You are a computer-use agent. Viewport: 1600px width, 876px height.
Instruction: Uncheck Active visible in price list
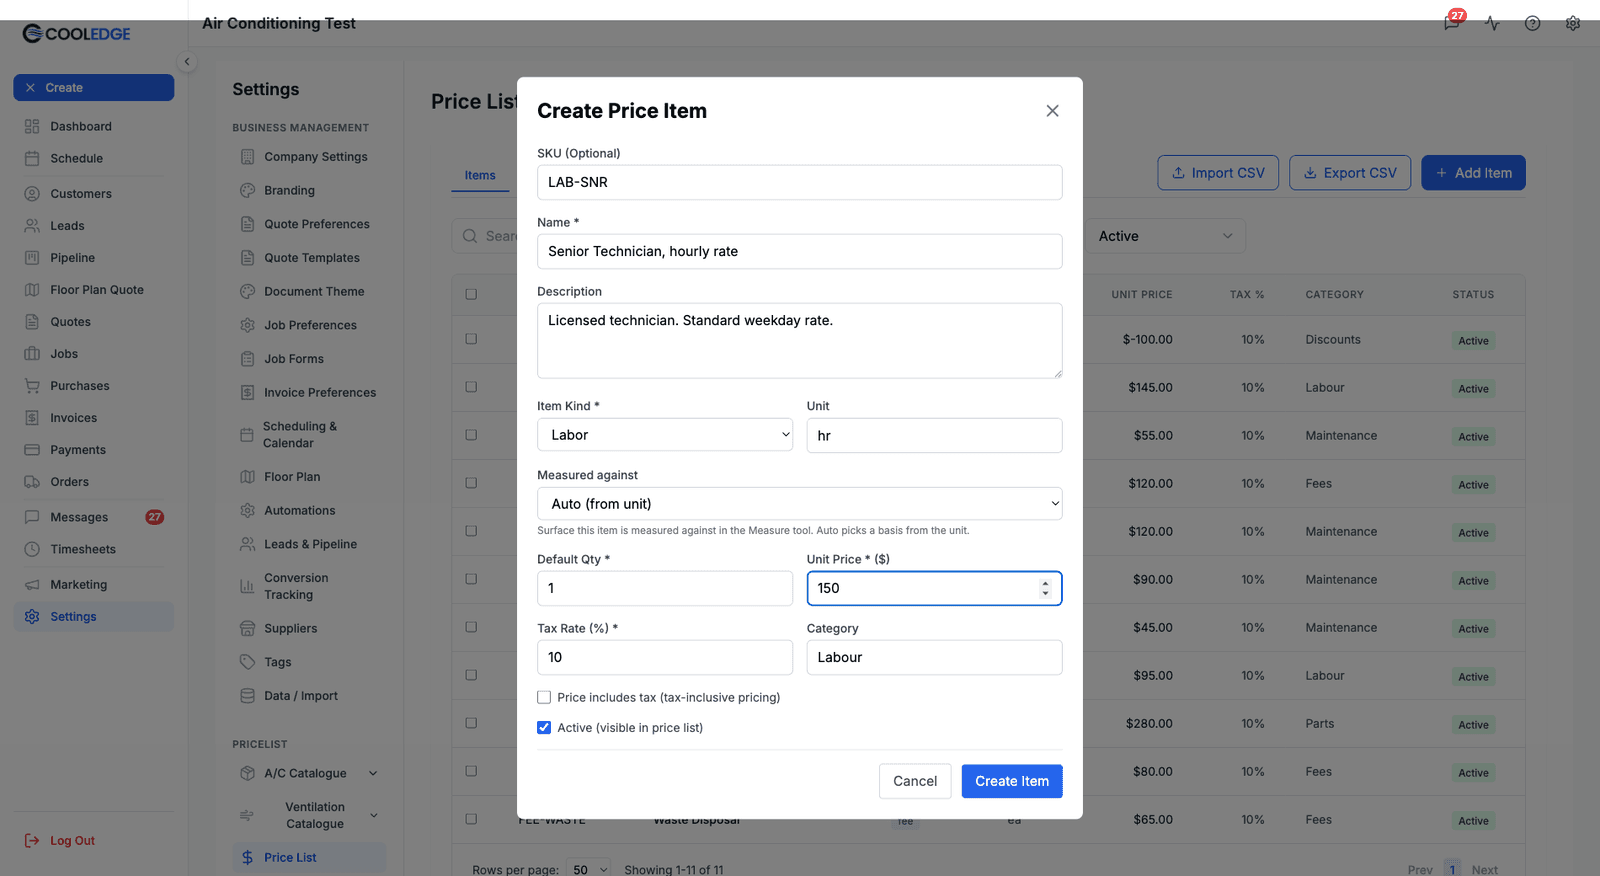coord(544,727)
